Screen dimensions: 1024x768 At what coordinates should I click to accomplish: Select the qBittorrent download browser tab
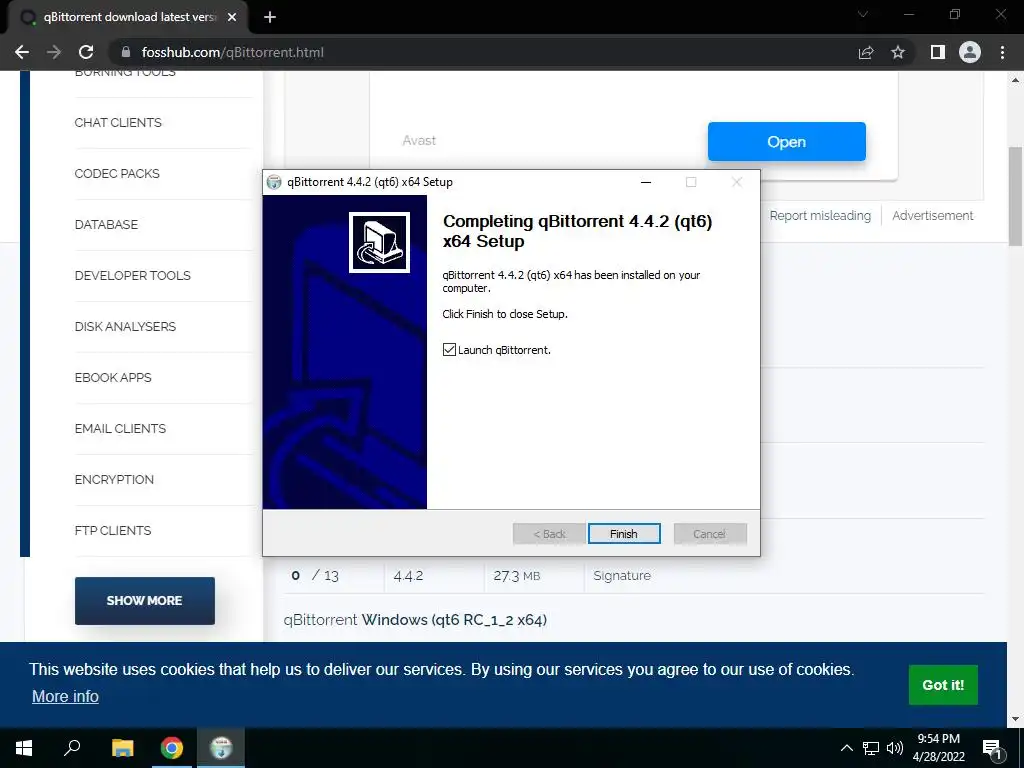pos(127,17)
